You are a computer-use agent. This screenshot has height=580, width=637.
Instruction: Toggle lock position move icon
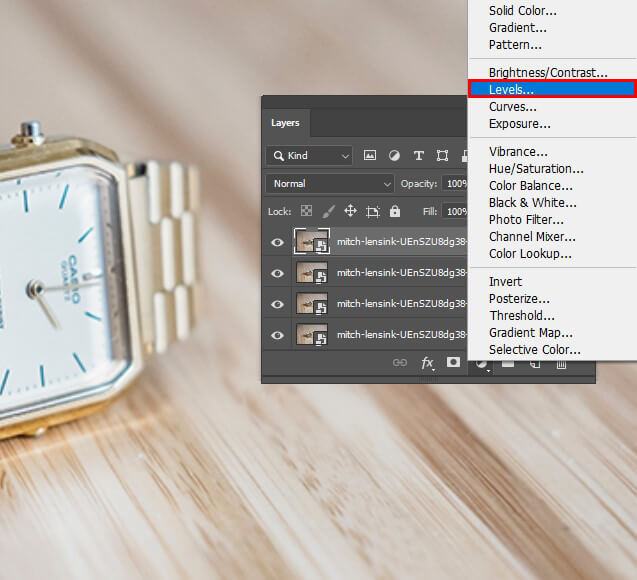(350, 211)
